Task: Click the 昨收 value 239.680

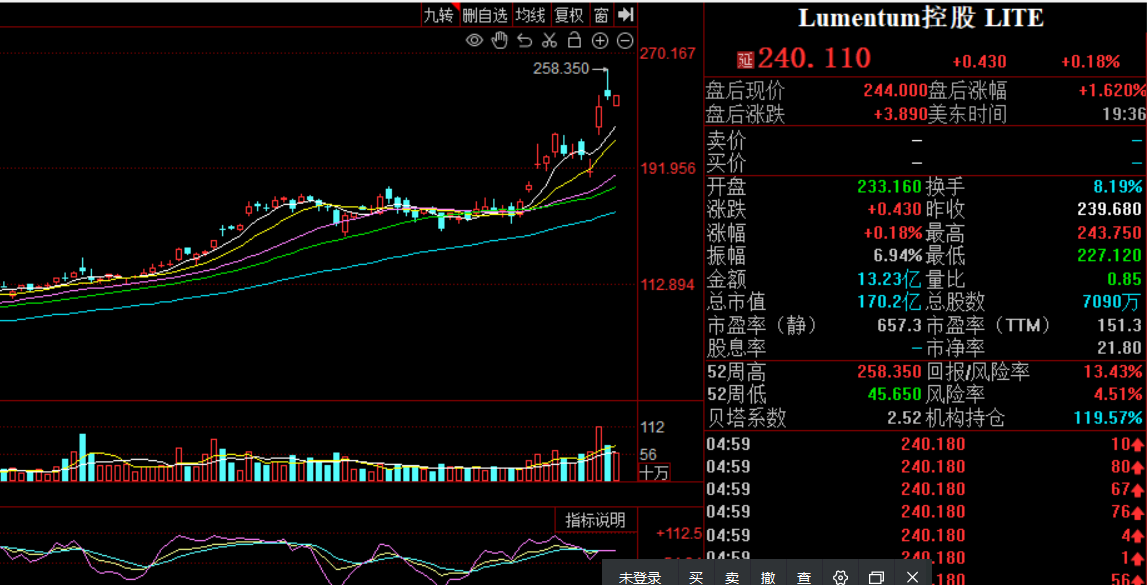Action: [1109, 210]
